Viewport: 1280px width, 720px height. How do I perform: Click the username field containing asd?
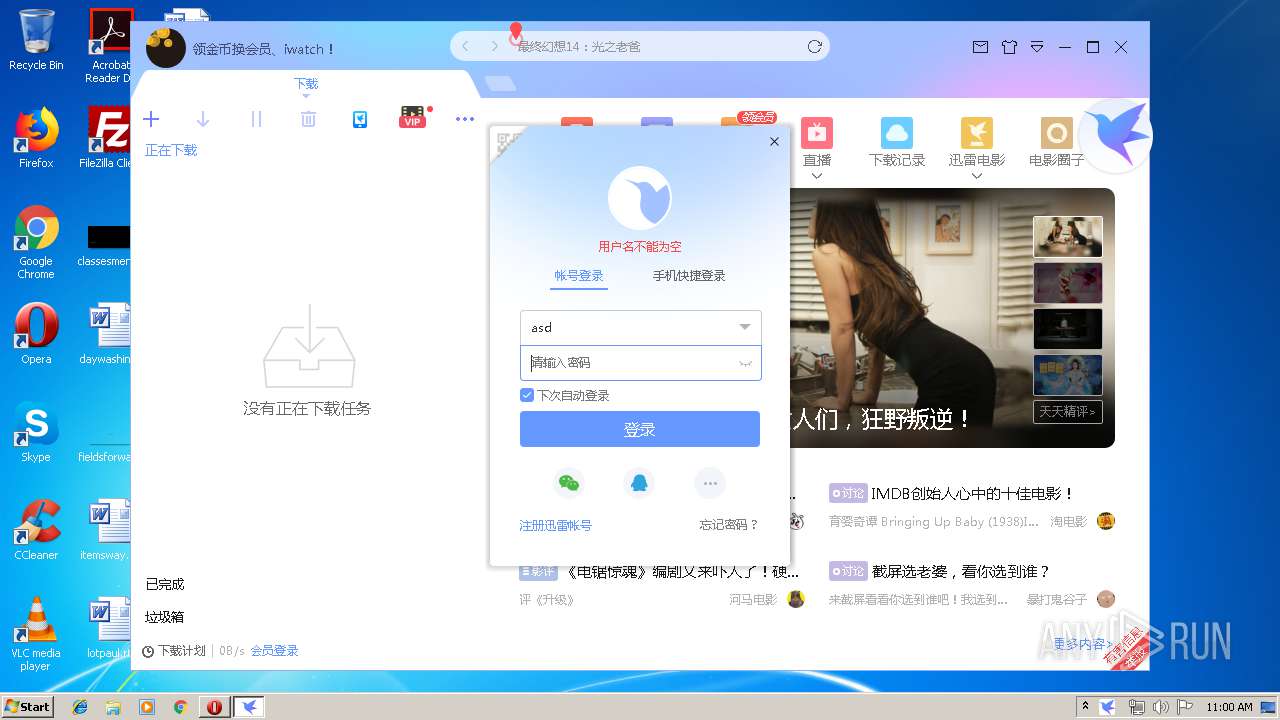click(x=640, y=327)
